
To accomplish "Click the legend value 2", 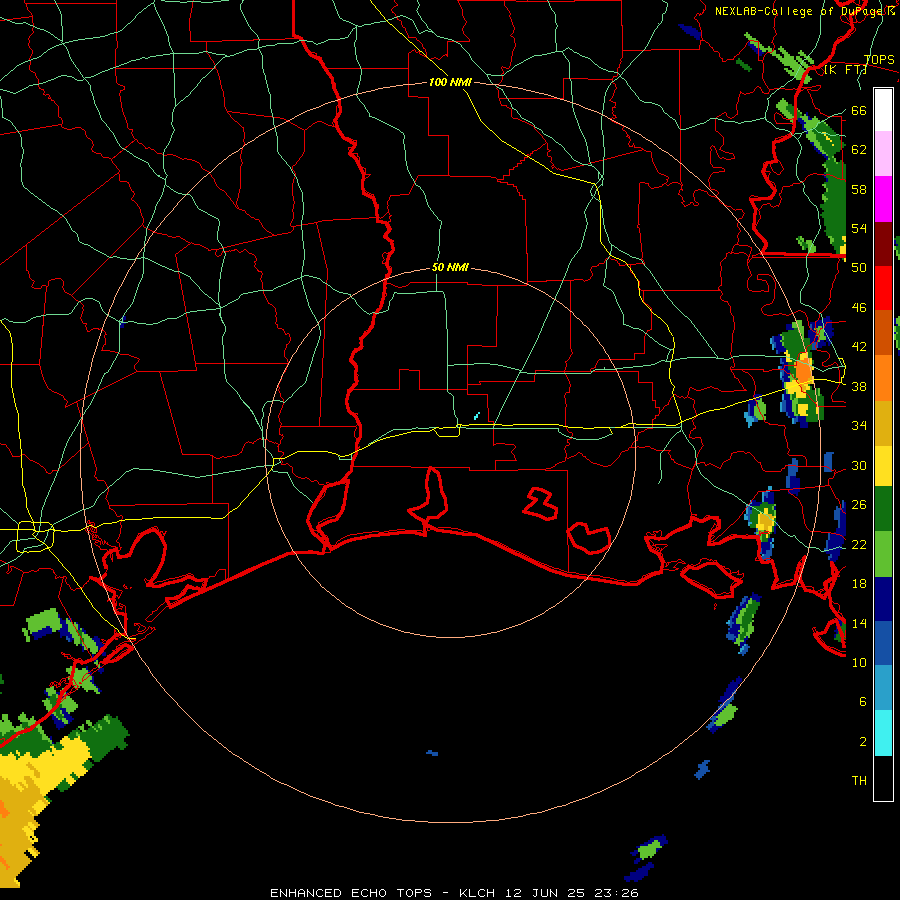I will 862,742.
